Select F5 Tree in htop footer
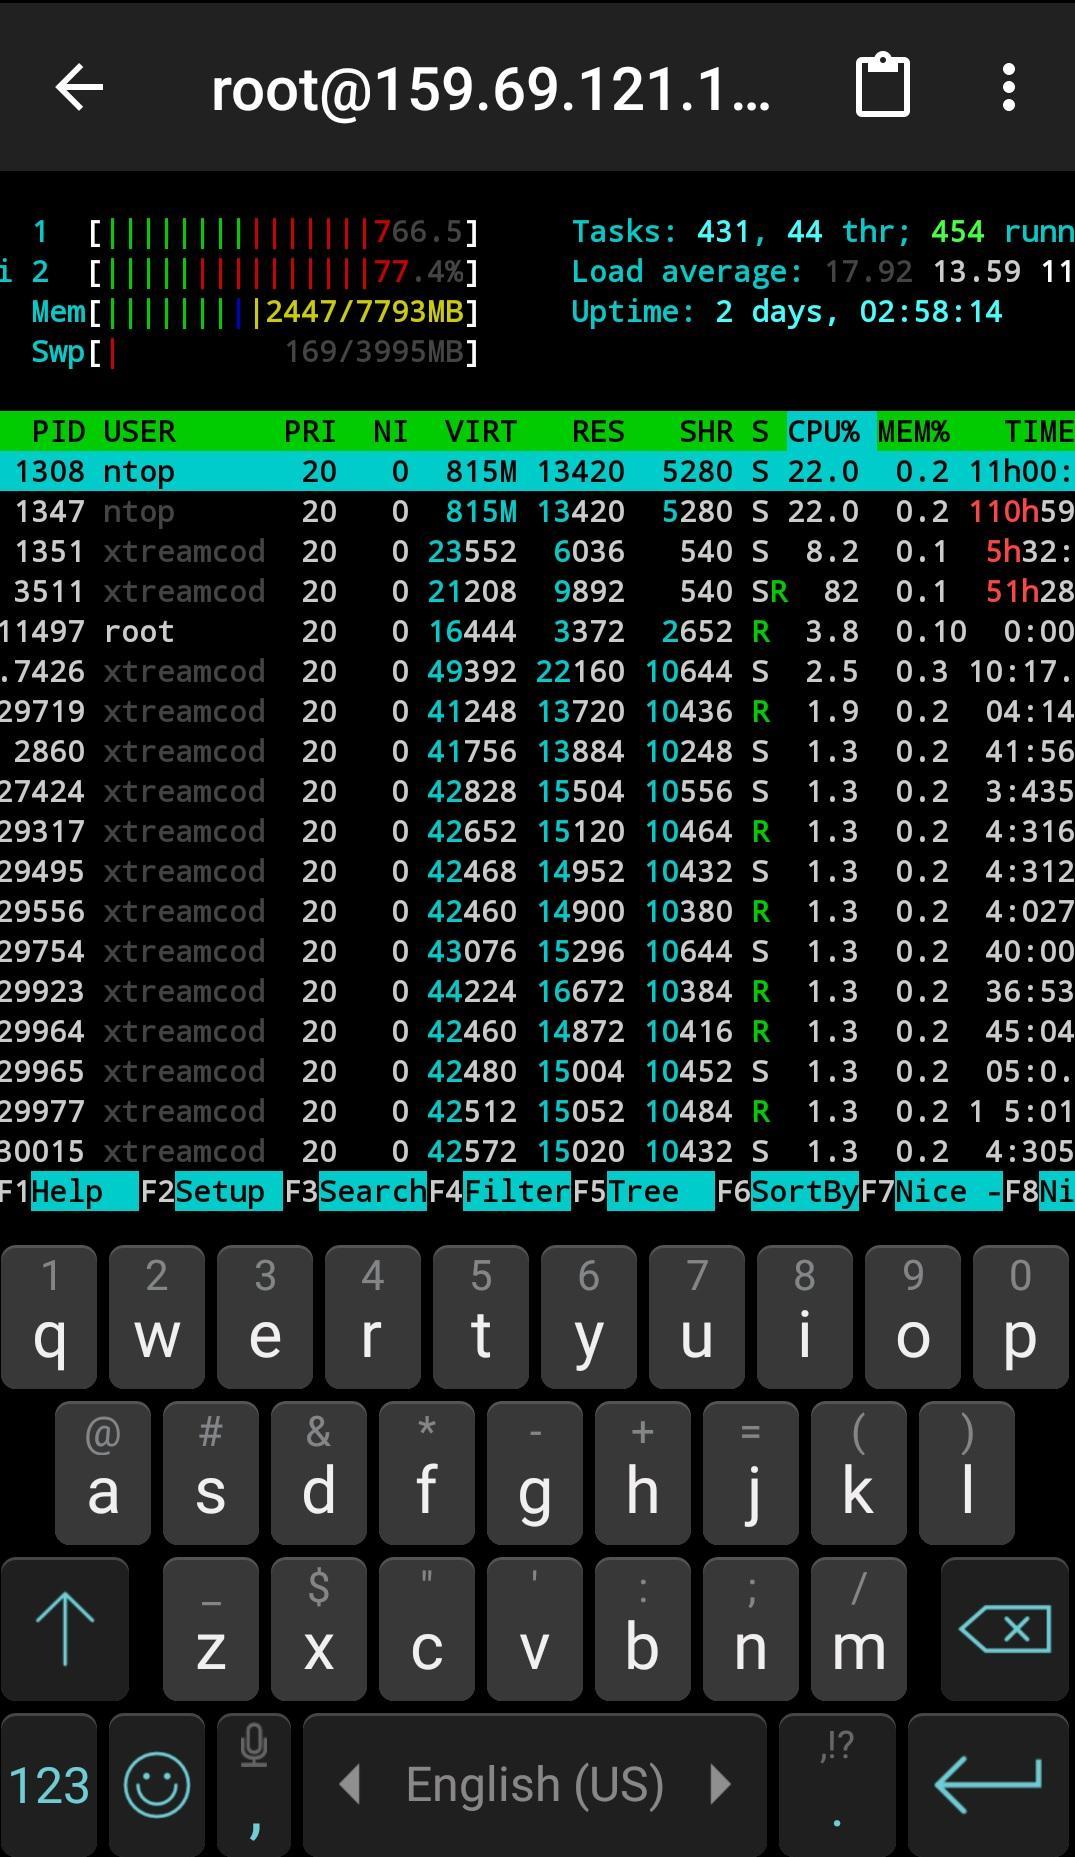Image resolution: width=1075 pixels, height=1857 pixels. (644, 1191)
